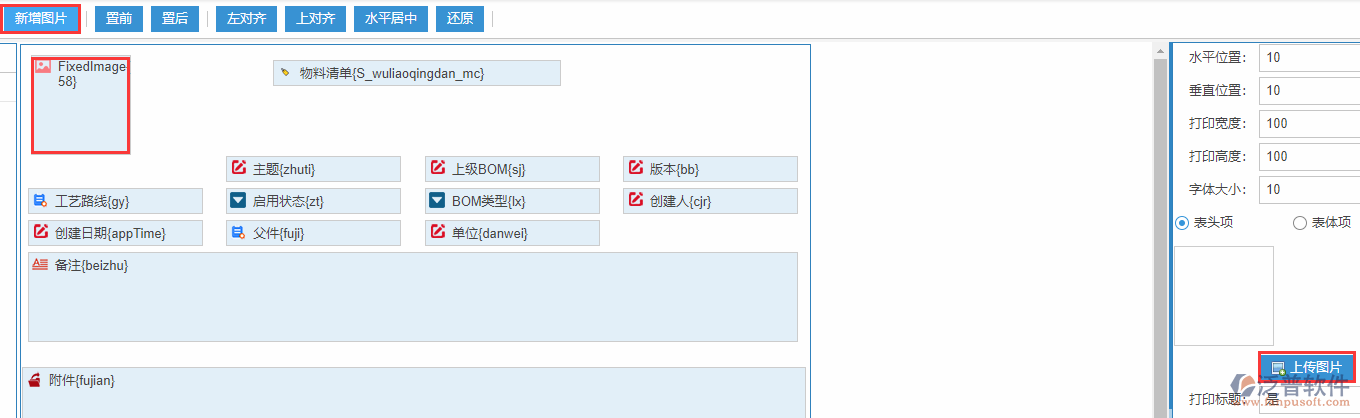Click the properties panel vertical scrollbar
Screen dimensions: 1360x418
(1161, 230)
